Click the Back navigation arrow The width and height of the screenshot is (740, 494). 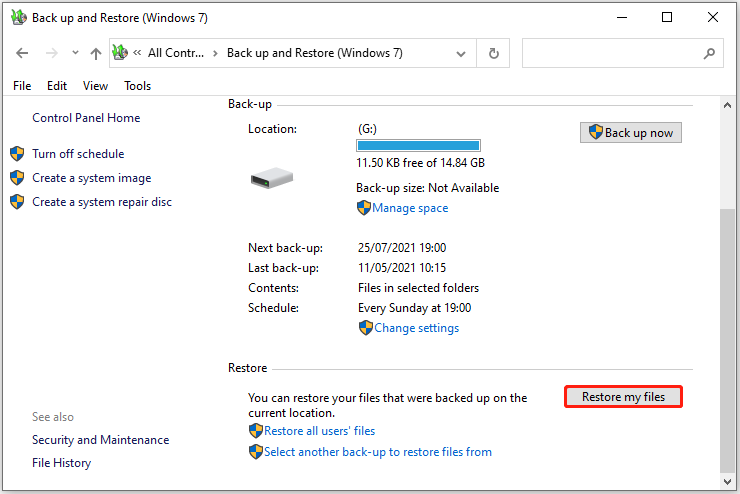pyautogui.click(x=22, y=53)
